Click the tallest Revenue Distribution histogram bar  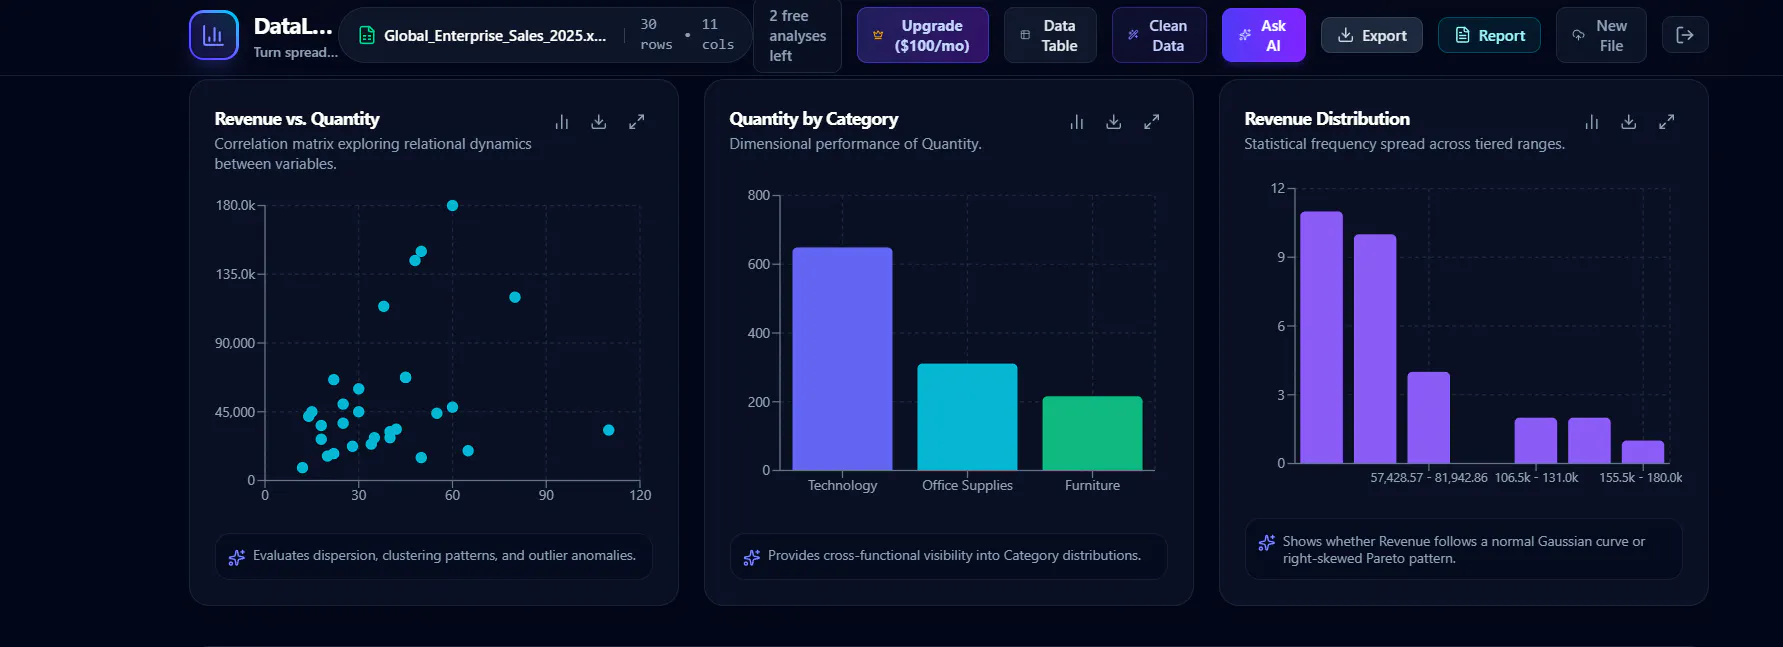pyautogui.click(x=1321, y=337)
